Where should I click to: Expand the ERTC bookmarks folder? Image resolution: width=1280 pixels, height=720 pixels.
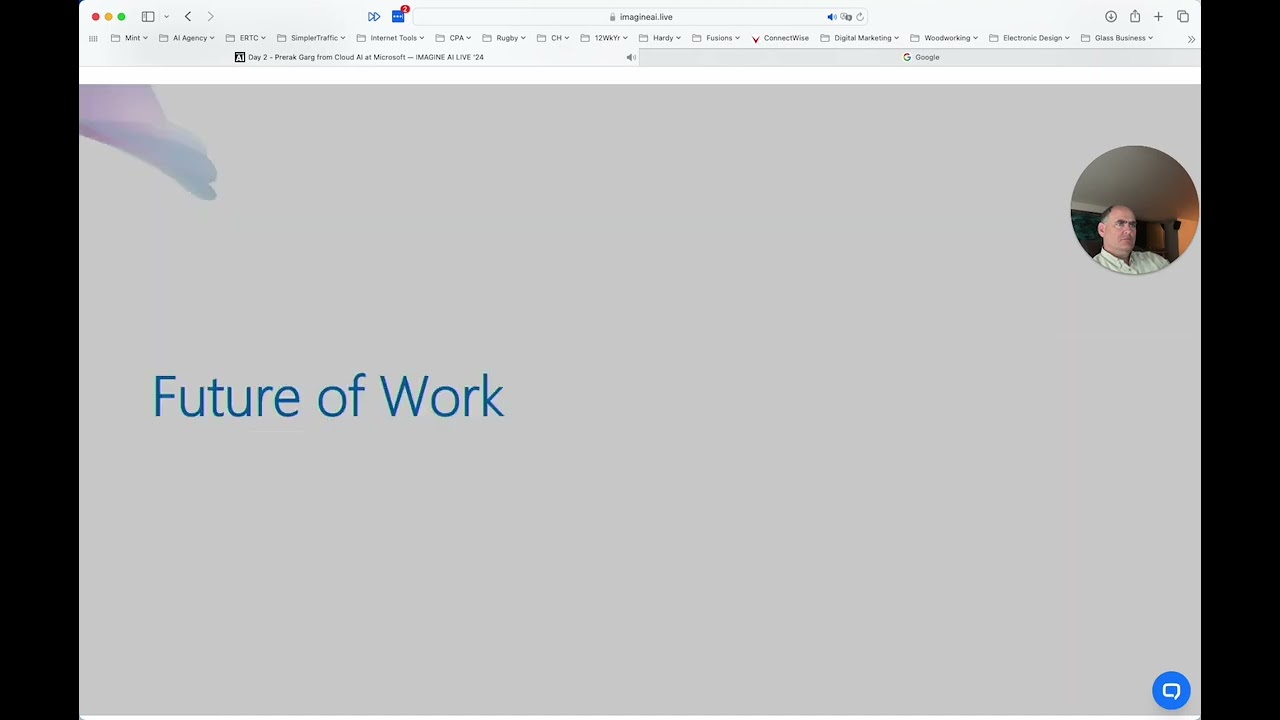246,38
